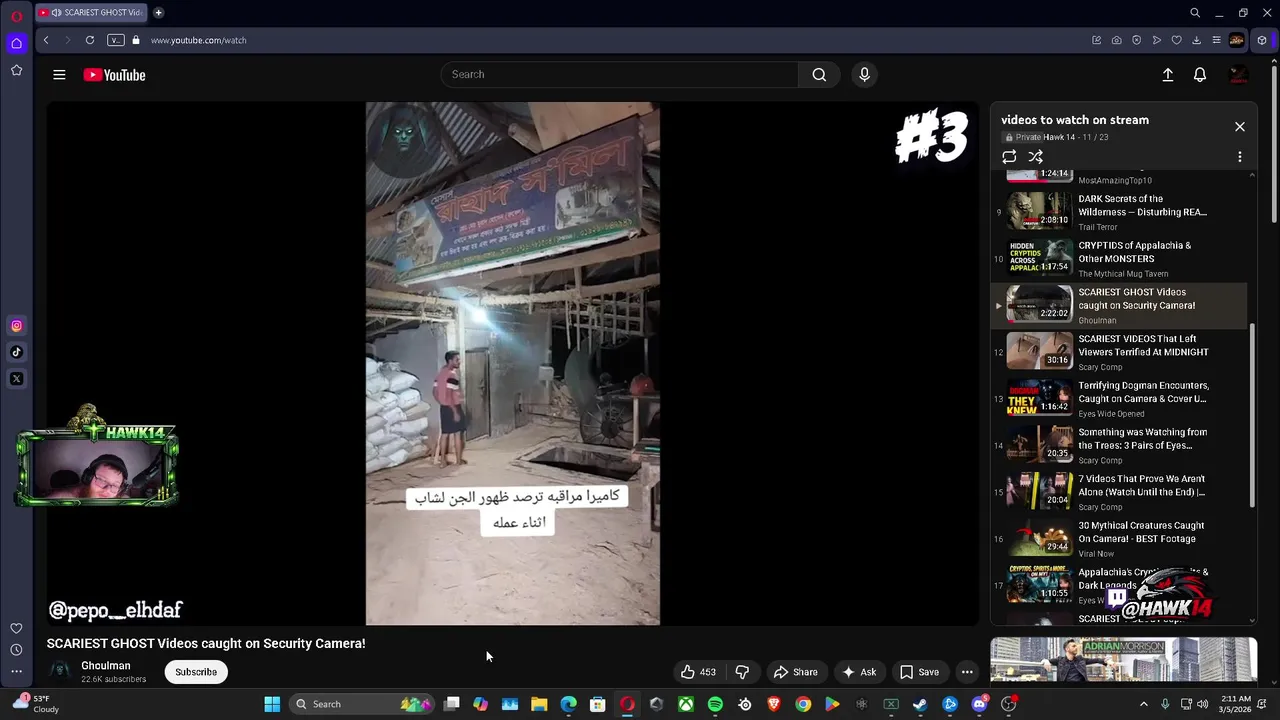Viewport: 1280px width, 720px height.
Task: Add page to bookmarks heart icon
Action: pos(1176,40)
